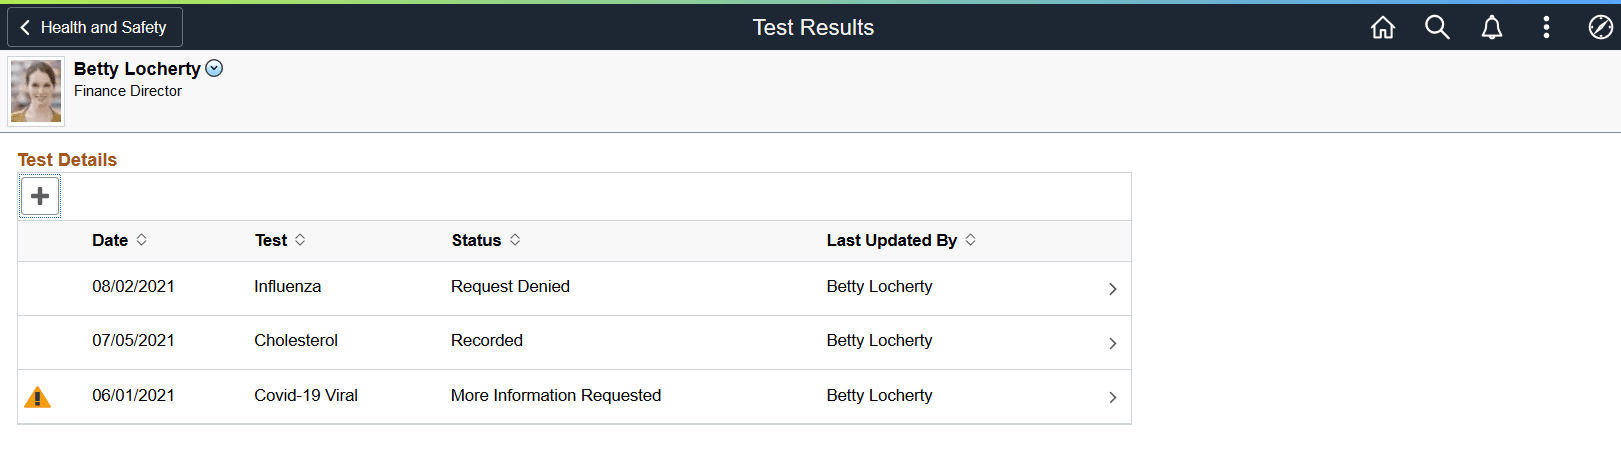Sort by Last Updated By column
Viewport: 1621px width, 449px height.
point(970,240)
